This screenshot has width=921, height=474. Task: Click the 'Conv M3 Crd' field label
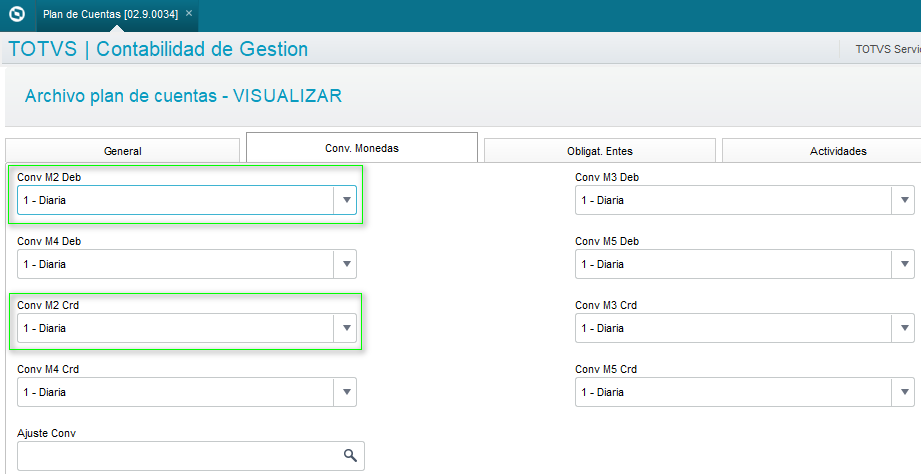coord(606,305)
